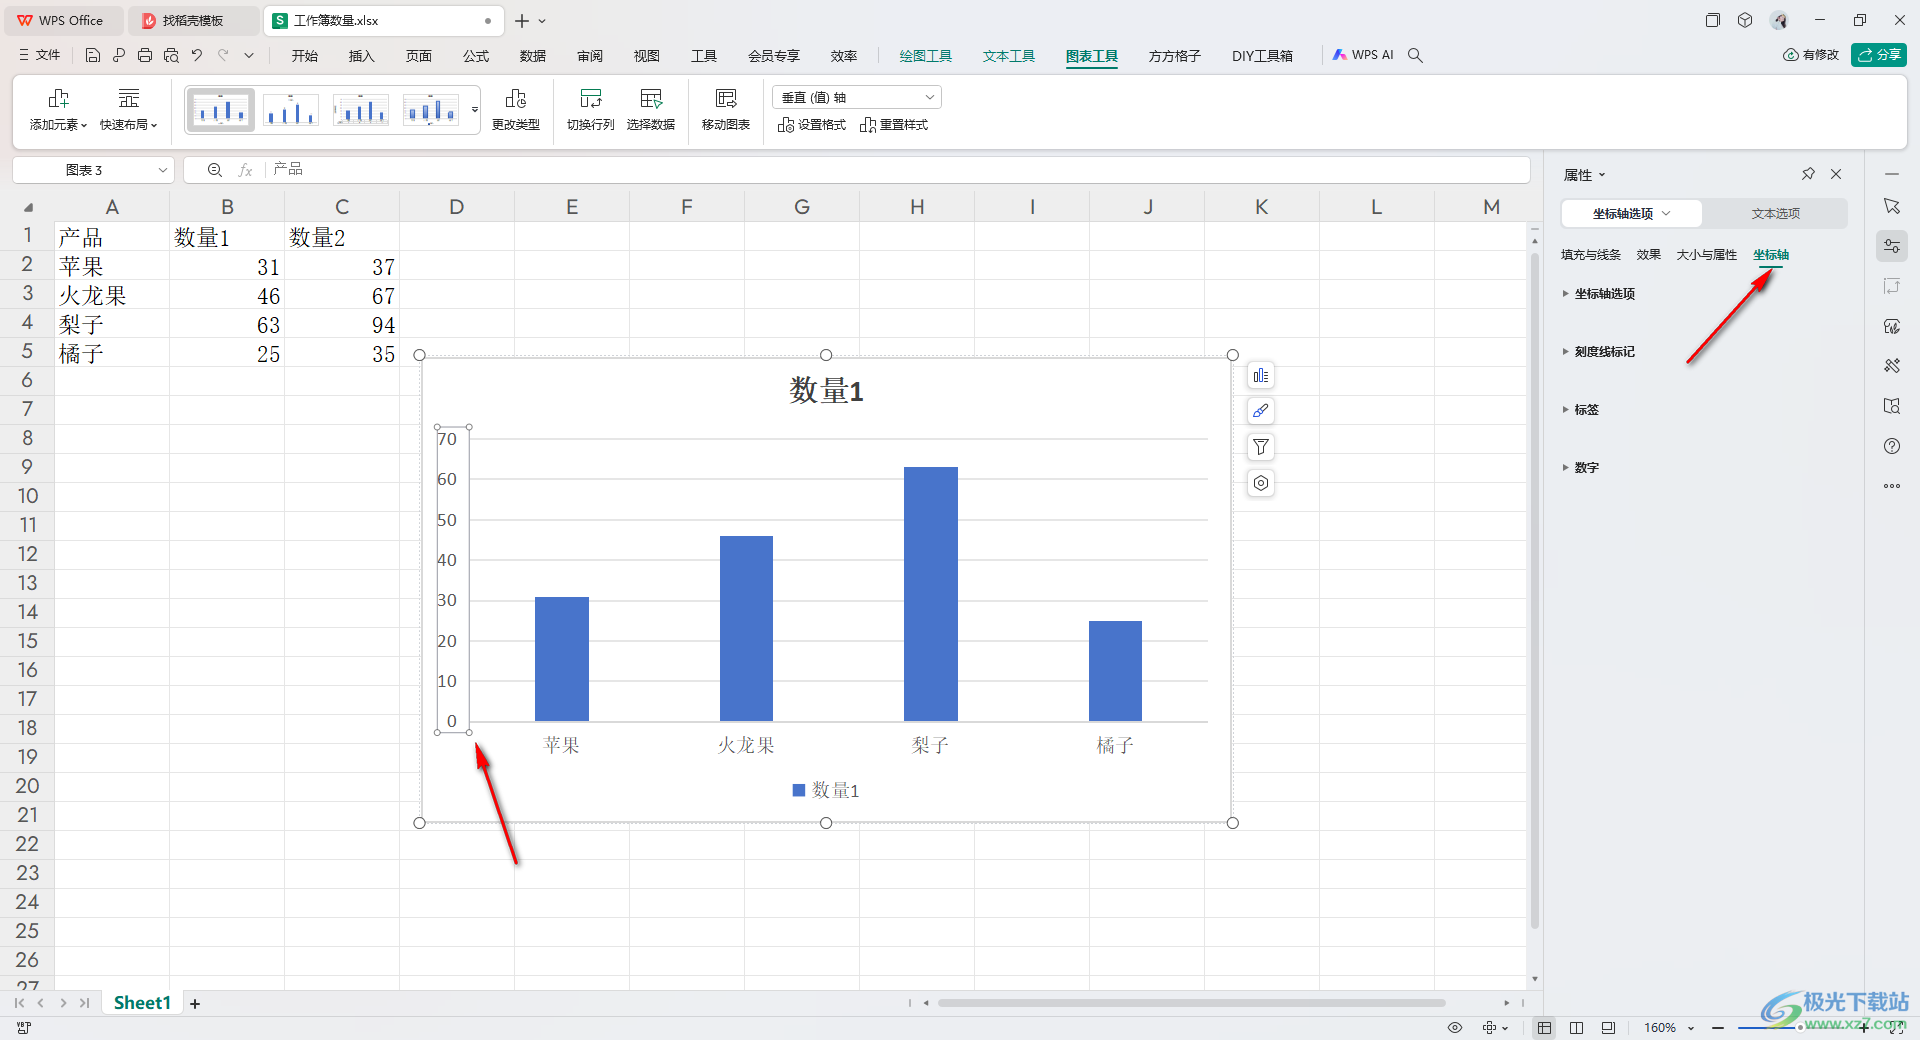Click Format Selection button
This screenshot has height=1040, width=1920.
click(x=812, y=125)
